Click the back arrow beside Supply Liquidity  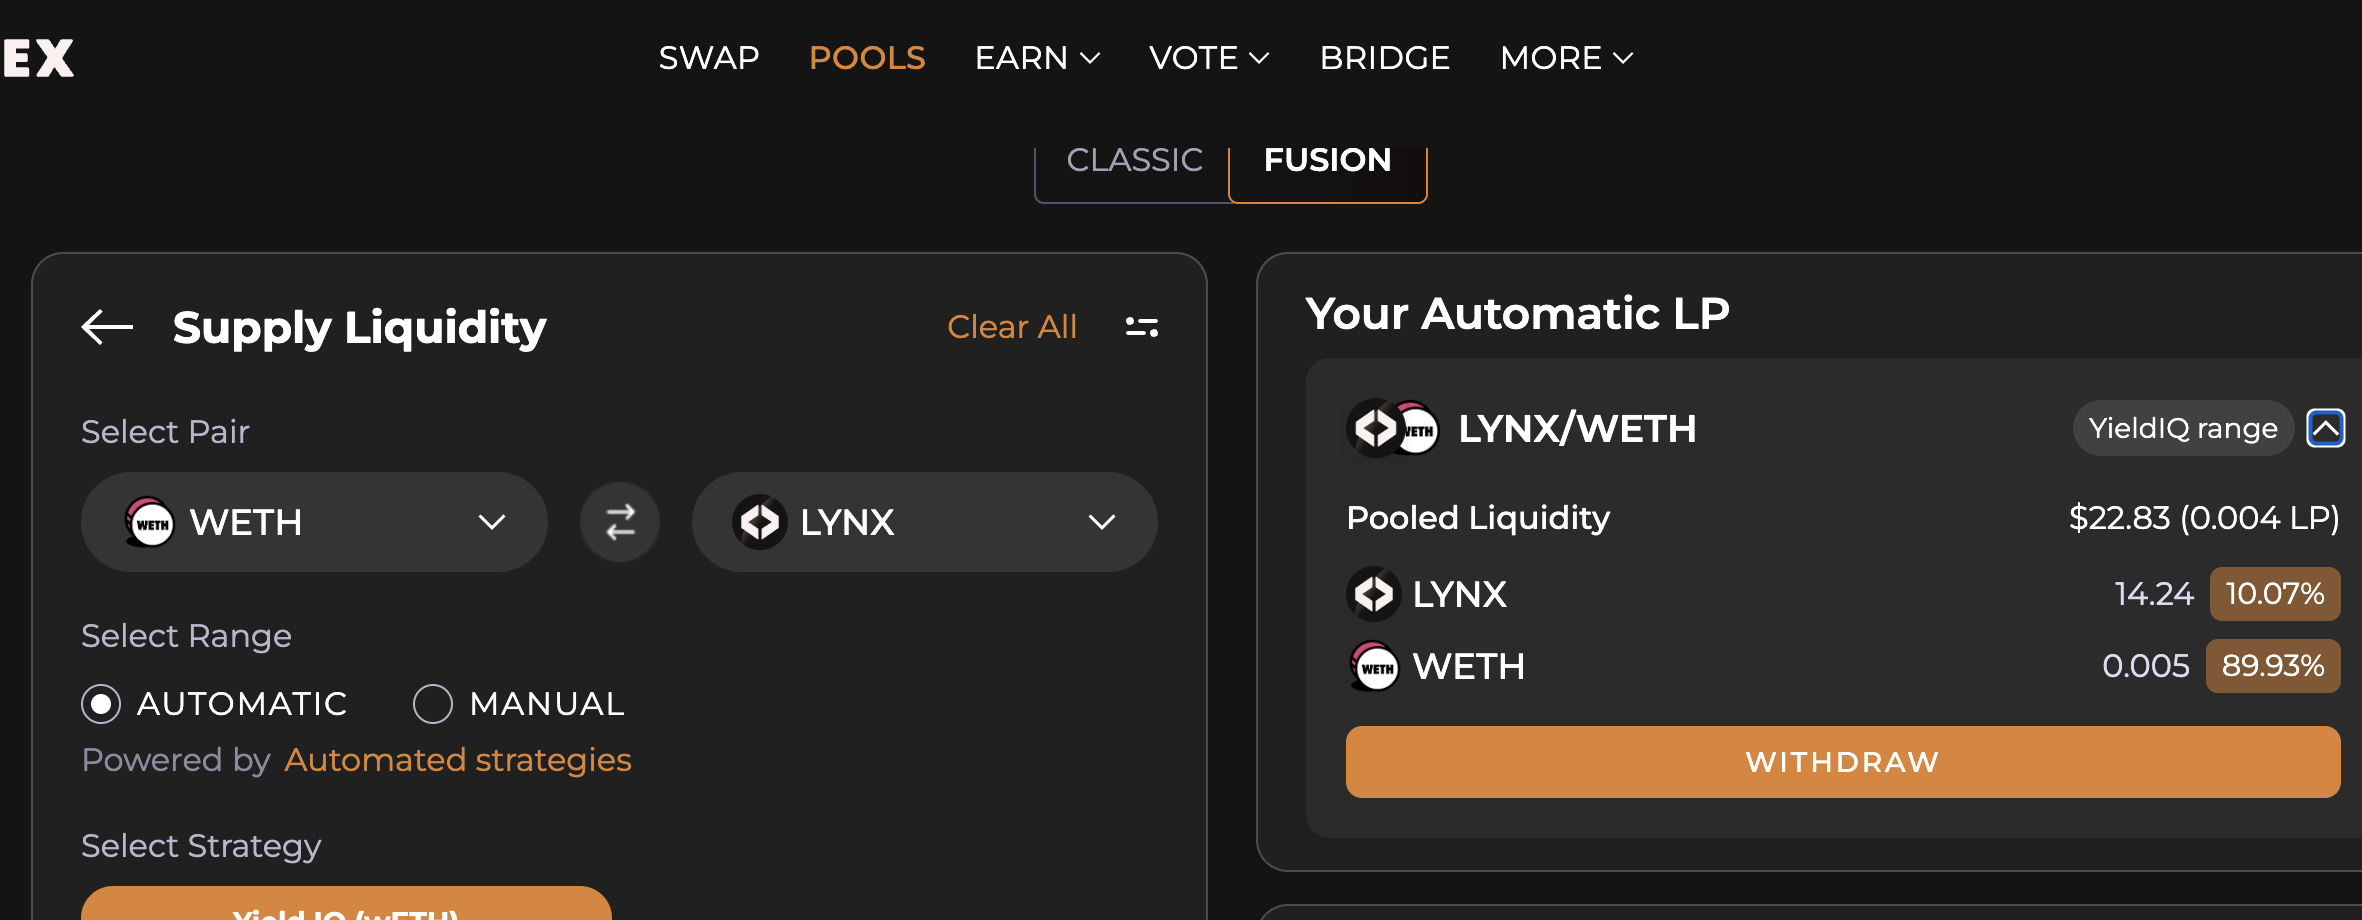(x=107, y=327)
